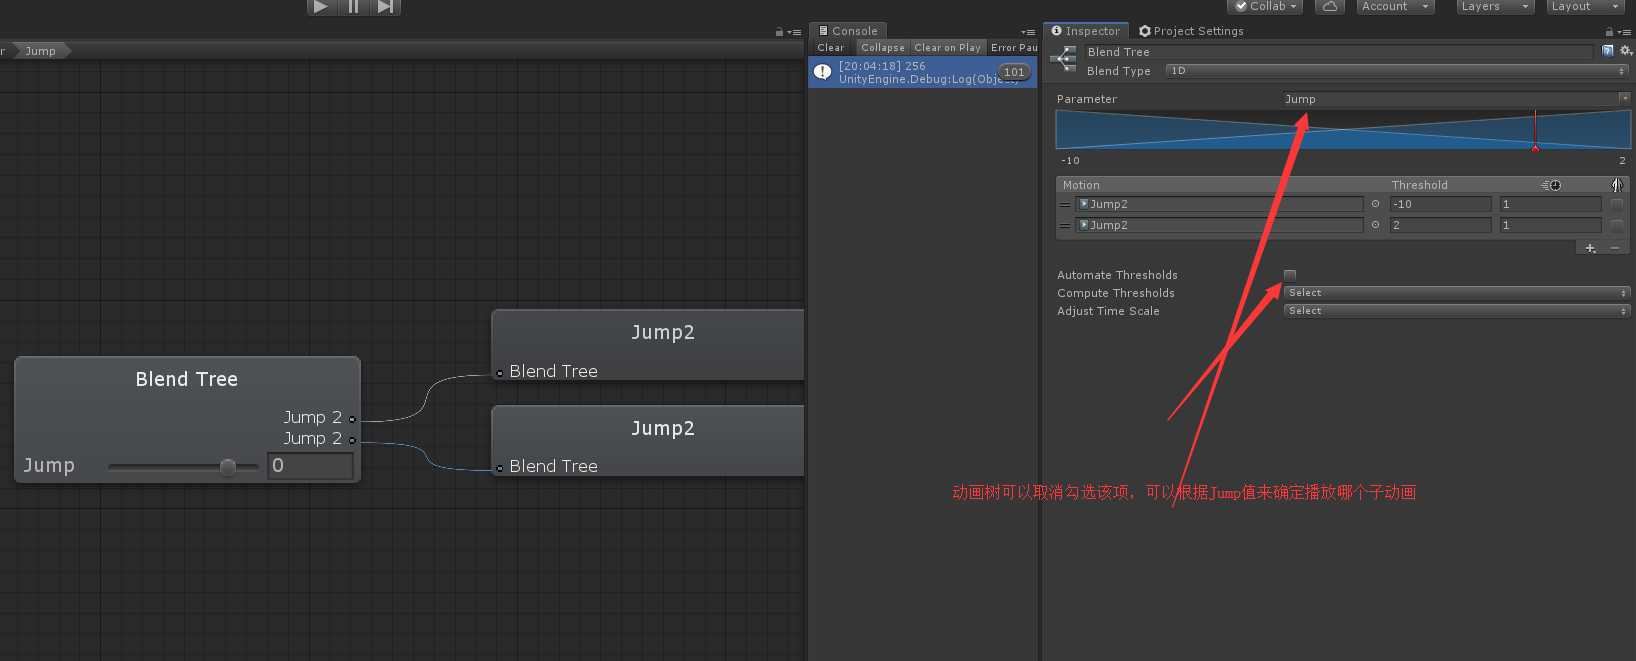The width and height of the screenshot is (1636, 661).
Task: Click the second Jump2 motion field
Action: pos(1219,225)
